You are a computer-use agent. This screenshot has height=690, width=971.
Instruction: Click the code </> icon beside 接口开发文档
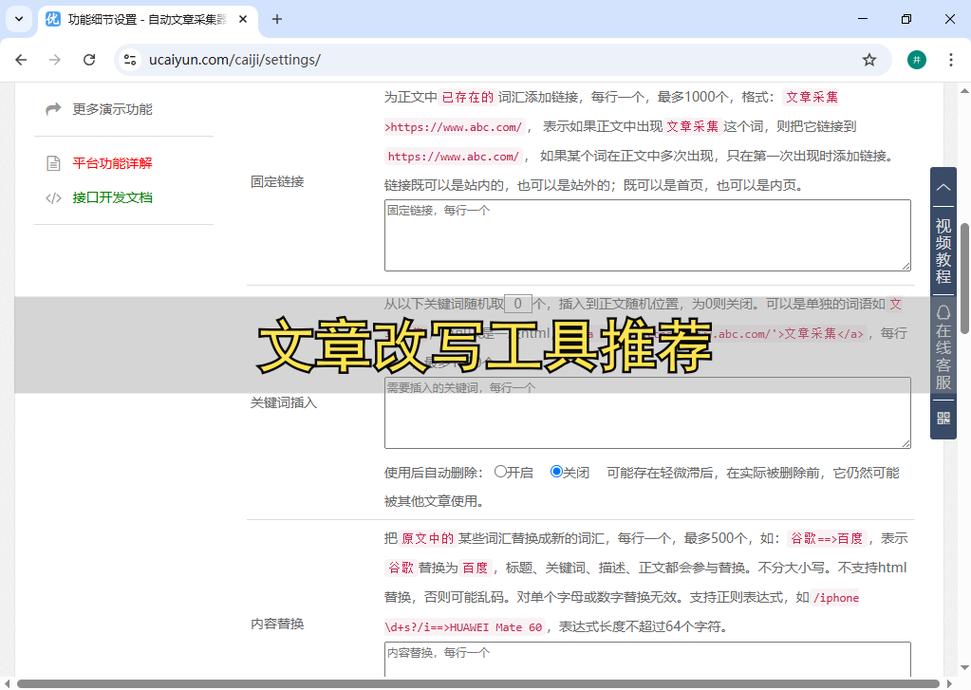coord(54,198)
